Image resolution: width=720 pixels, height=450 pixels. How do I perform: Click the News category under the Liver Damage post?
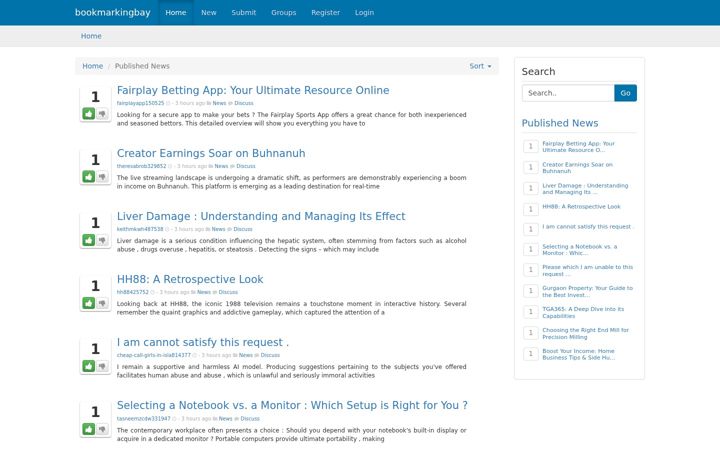(218, 229)
